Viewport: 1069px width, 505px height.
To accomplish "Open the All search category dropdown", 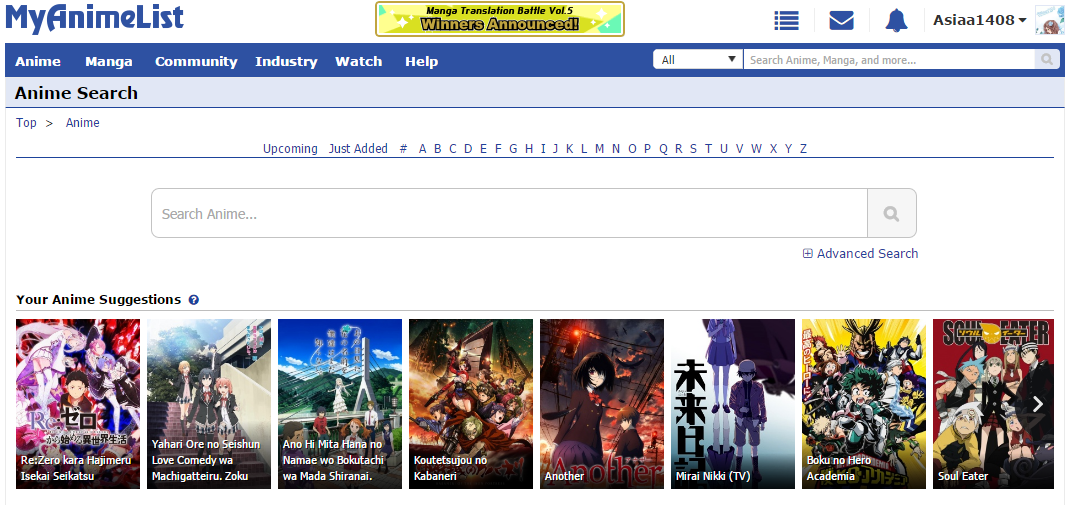I will [698, 60].
